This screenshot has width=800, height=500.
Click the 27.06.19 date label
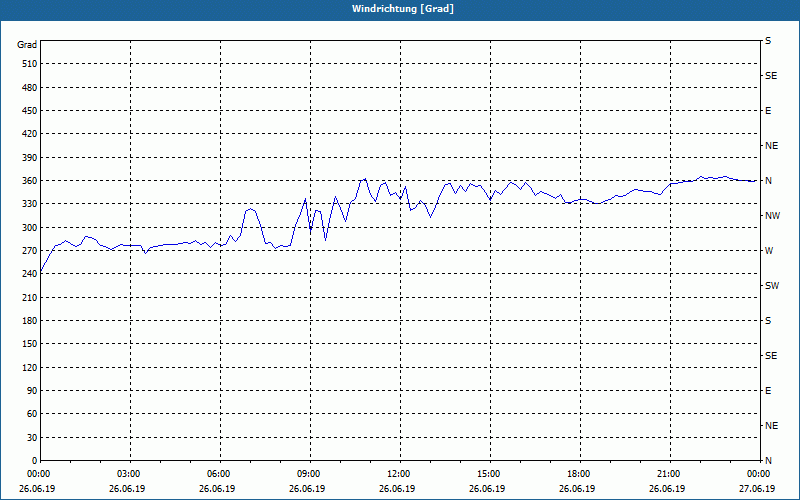(x=757, y=489)
